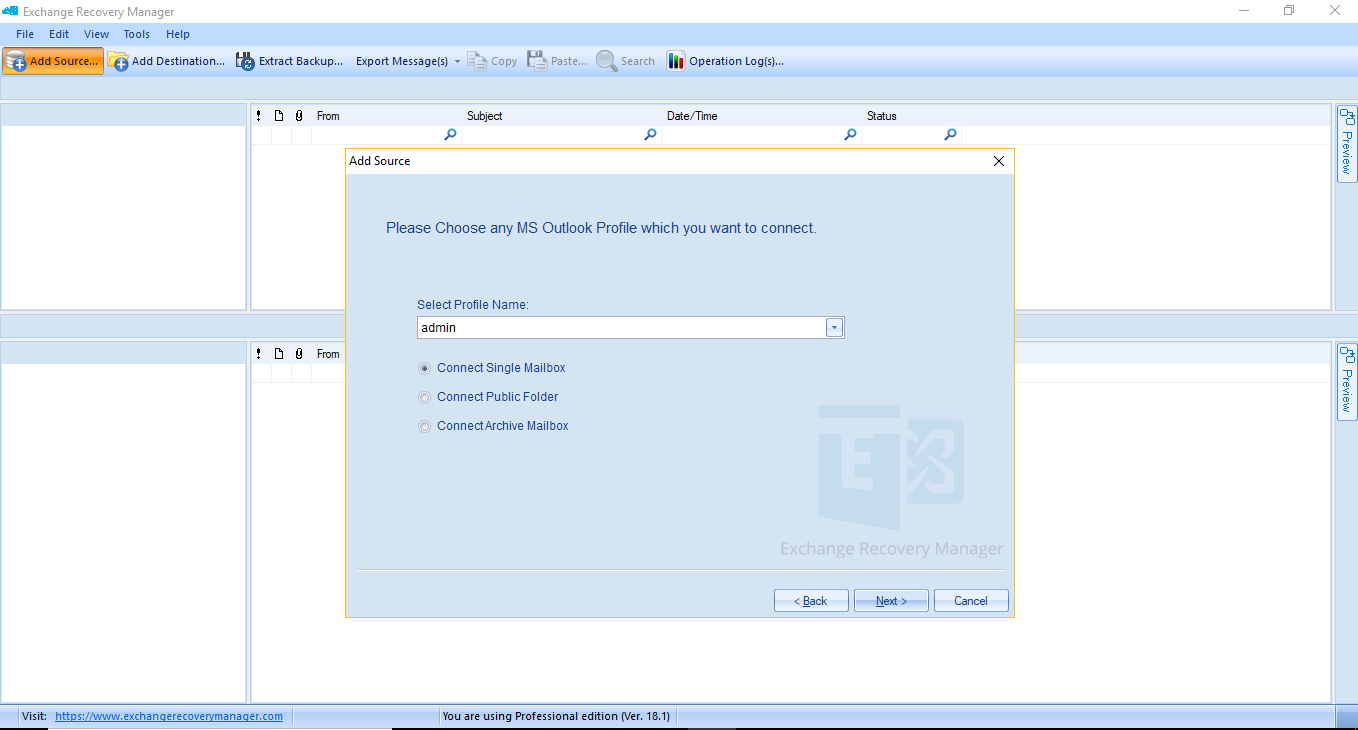Open the Help menu

coord(178,34)
